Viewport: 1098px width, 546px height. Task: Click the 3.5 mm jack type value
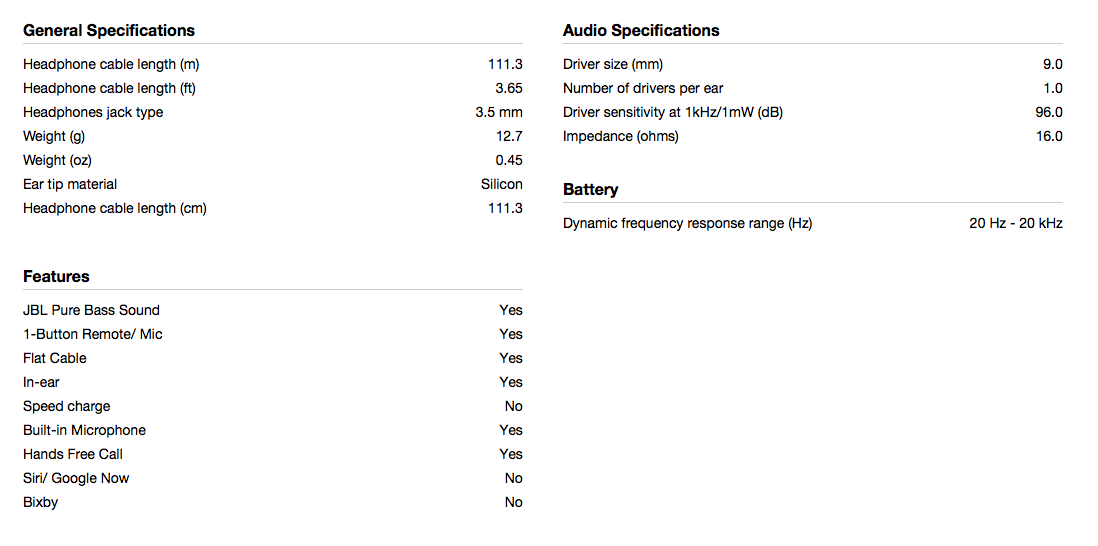(x=499, y=112)
